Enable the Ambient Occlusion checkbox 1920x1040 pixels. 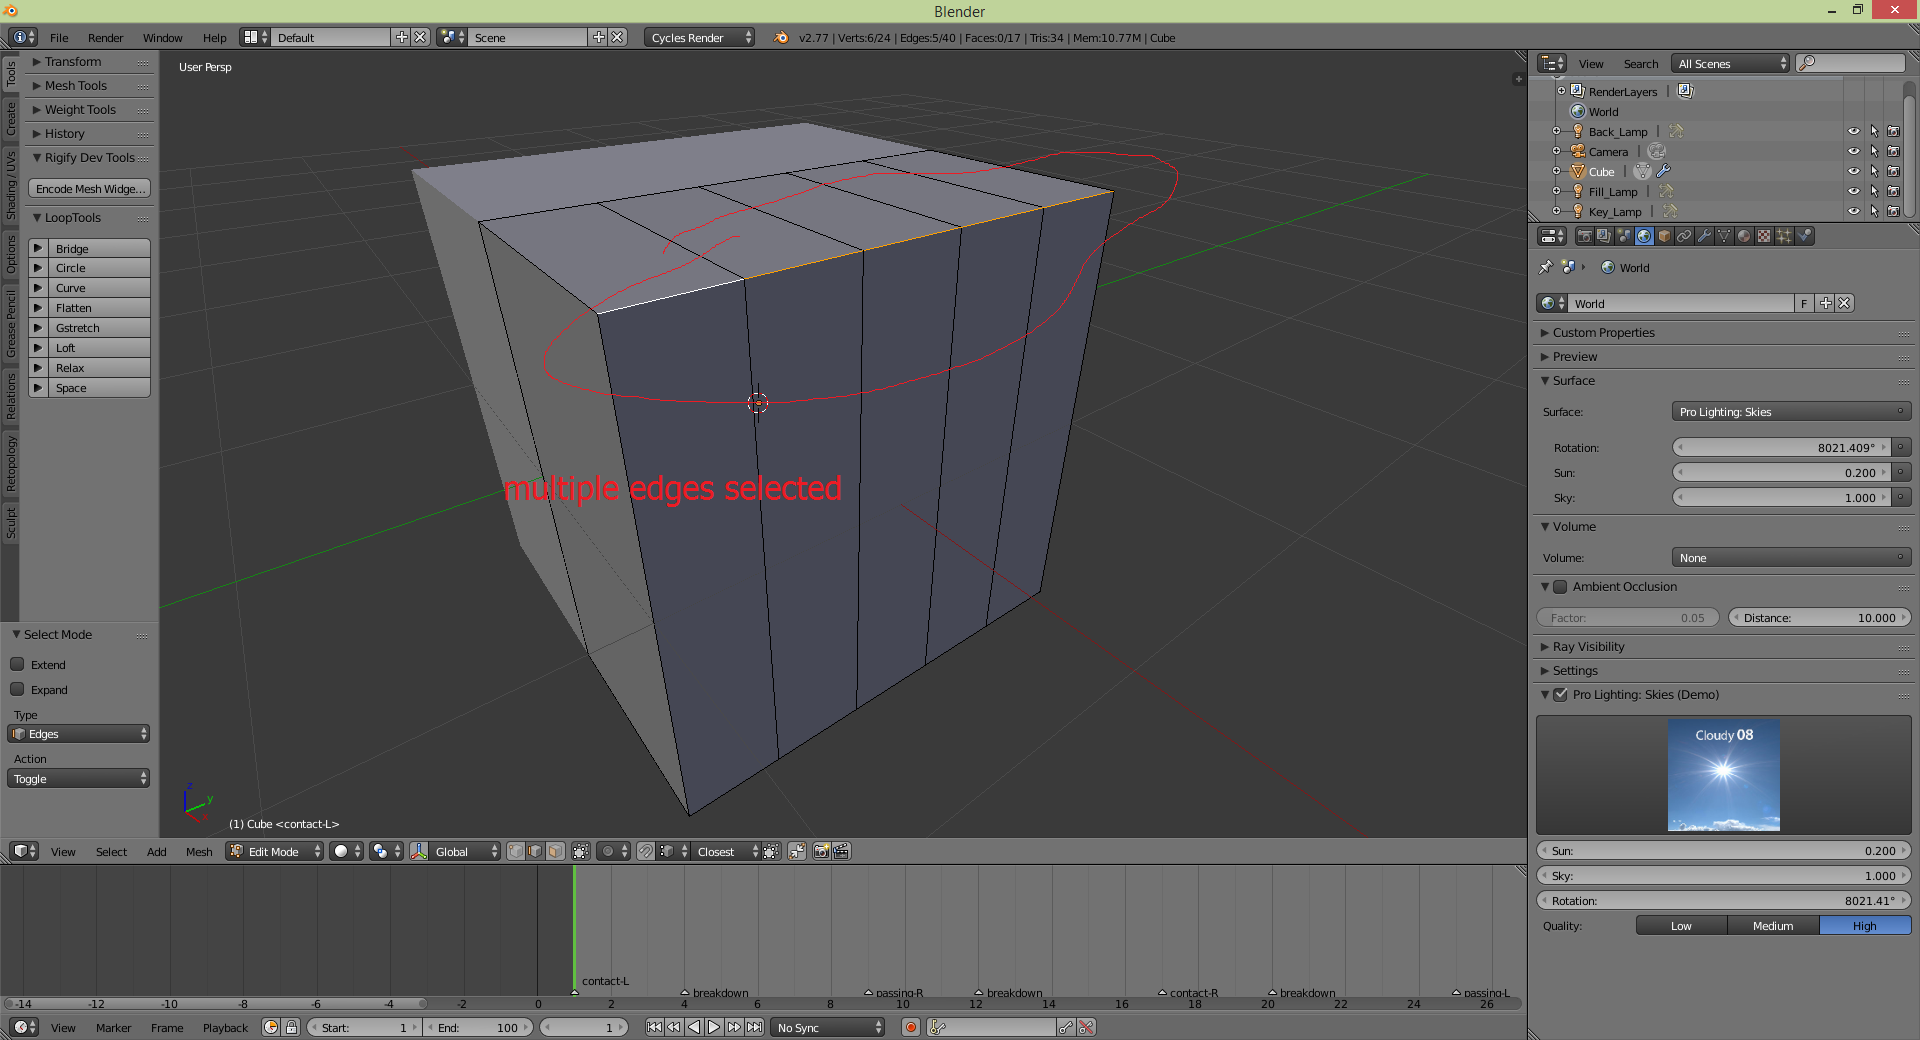point(1560,586)
